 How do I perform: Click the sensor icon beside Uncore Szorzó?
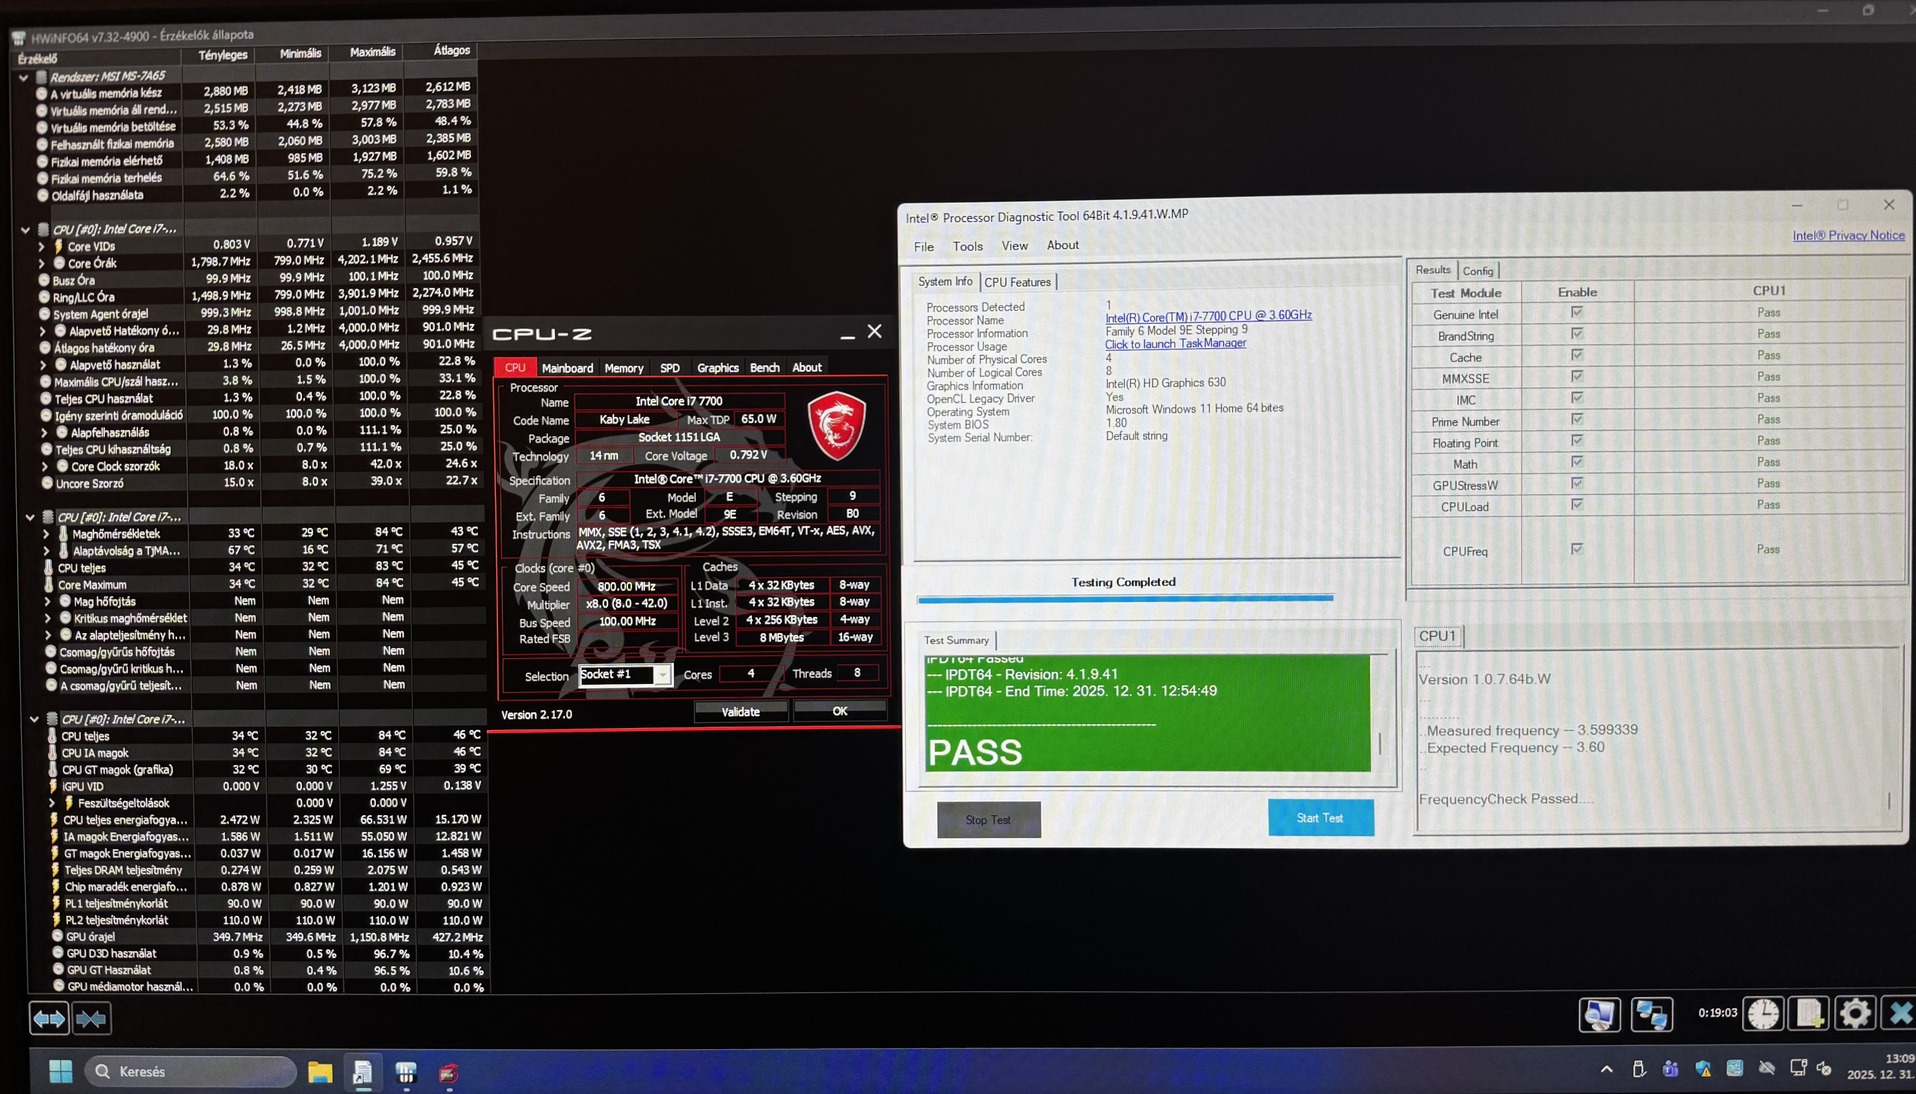click(x=46, y=483)
